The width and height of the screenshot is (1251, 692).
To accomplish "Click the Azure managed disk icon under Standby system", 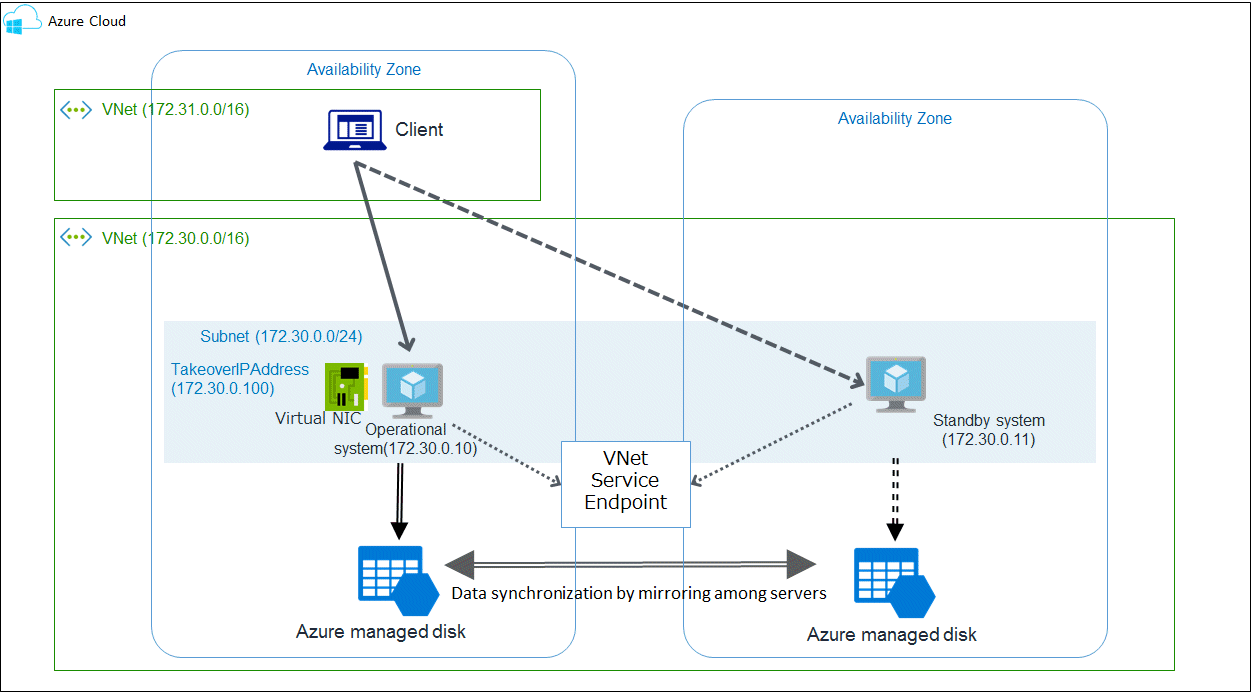I will click(895, 583).
